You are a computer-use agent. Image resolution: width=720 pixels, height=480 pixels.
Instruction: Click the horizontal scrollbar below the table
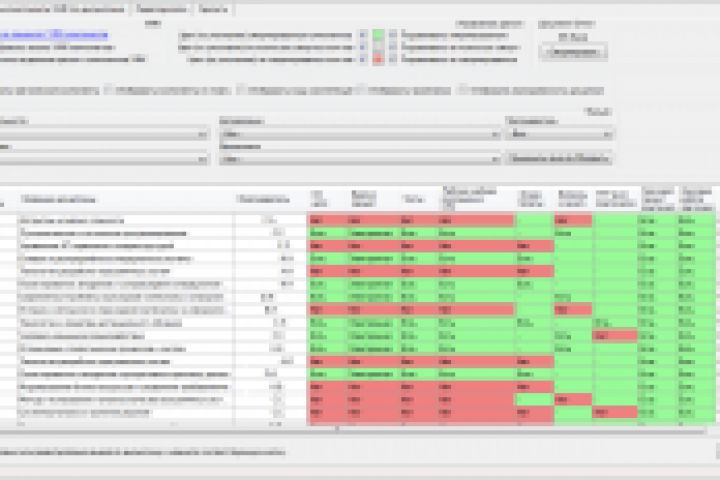pos(353,432)
